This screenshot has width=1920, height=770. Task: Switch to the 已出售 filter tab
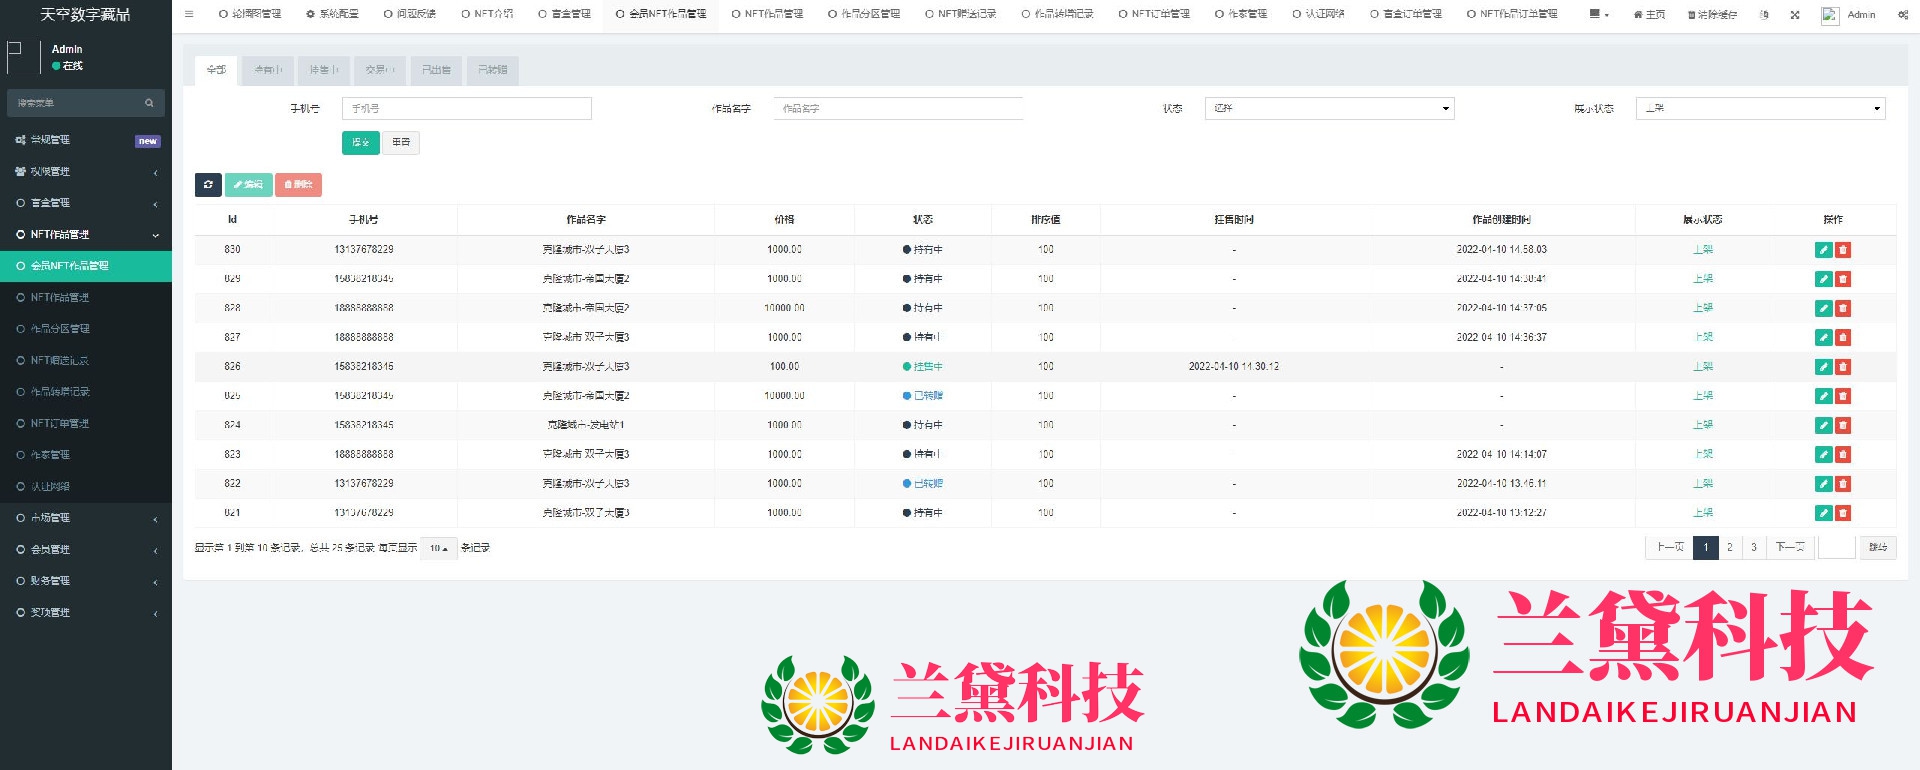[436, 70]
